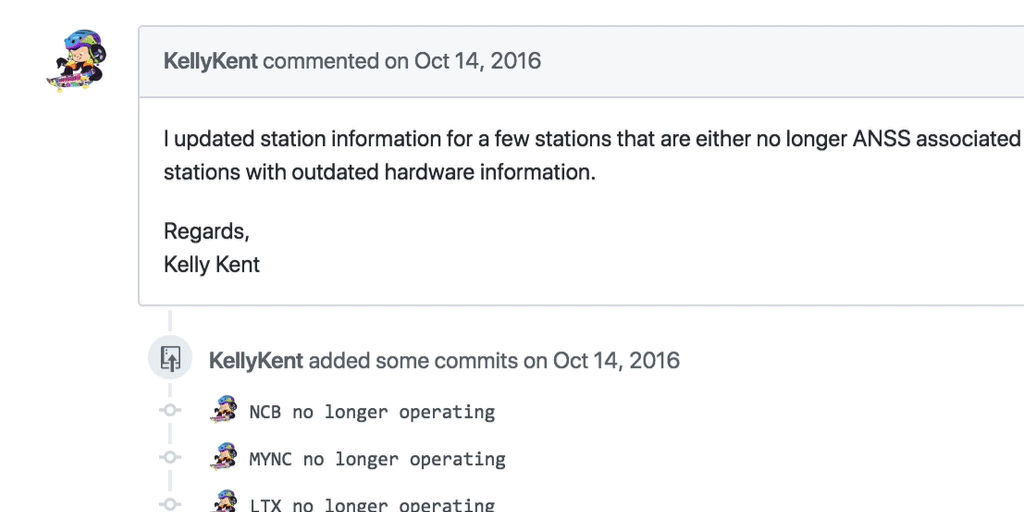Open the 'LTX no longer operating' commit
Viewport: 1024px width, 512px height.
click(371, 505)
